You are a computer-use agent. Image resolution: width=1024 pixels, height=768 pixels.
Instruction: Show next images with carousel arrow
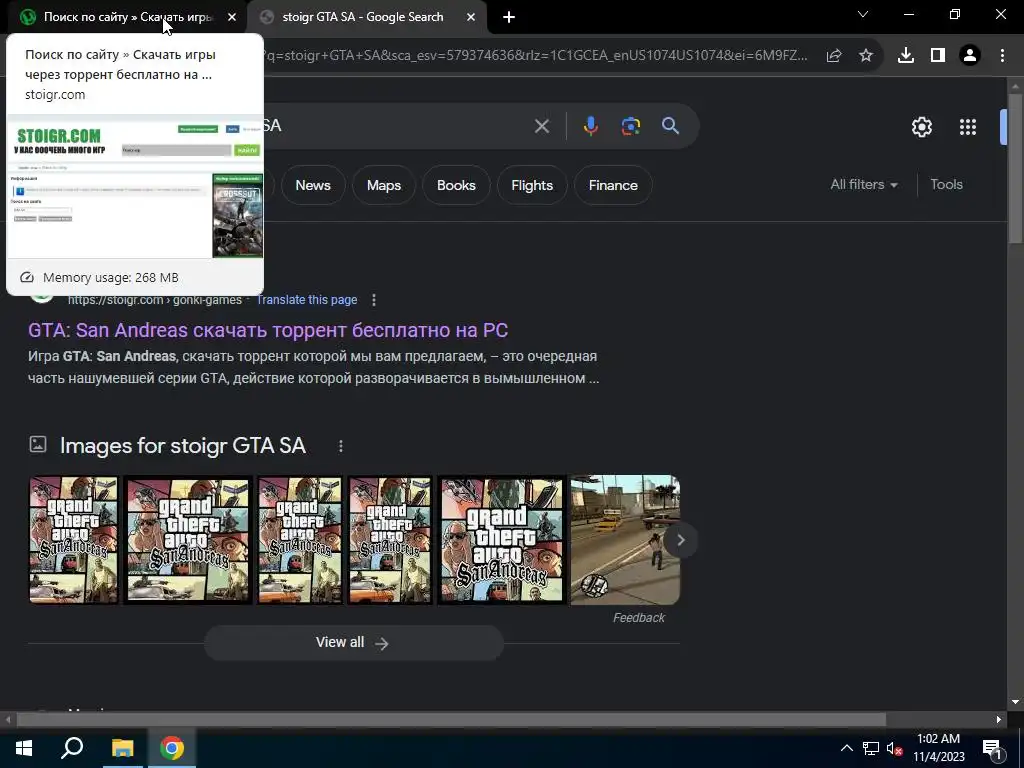pyautogui.click(x=680, y=540)
